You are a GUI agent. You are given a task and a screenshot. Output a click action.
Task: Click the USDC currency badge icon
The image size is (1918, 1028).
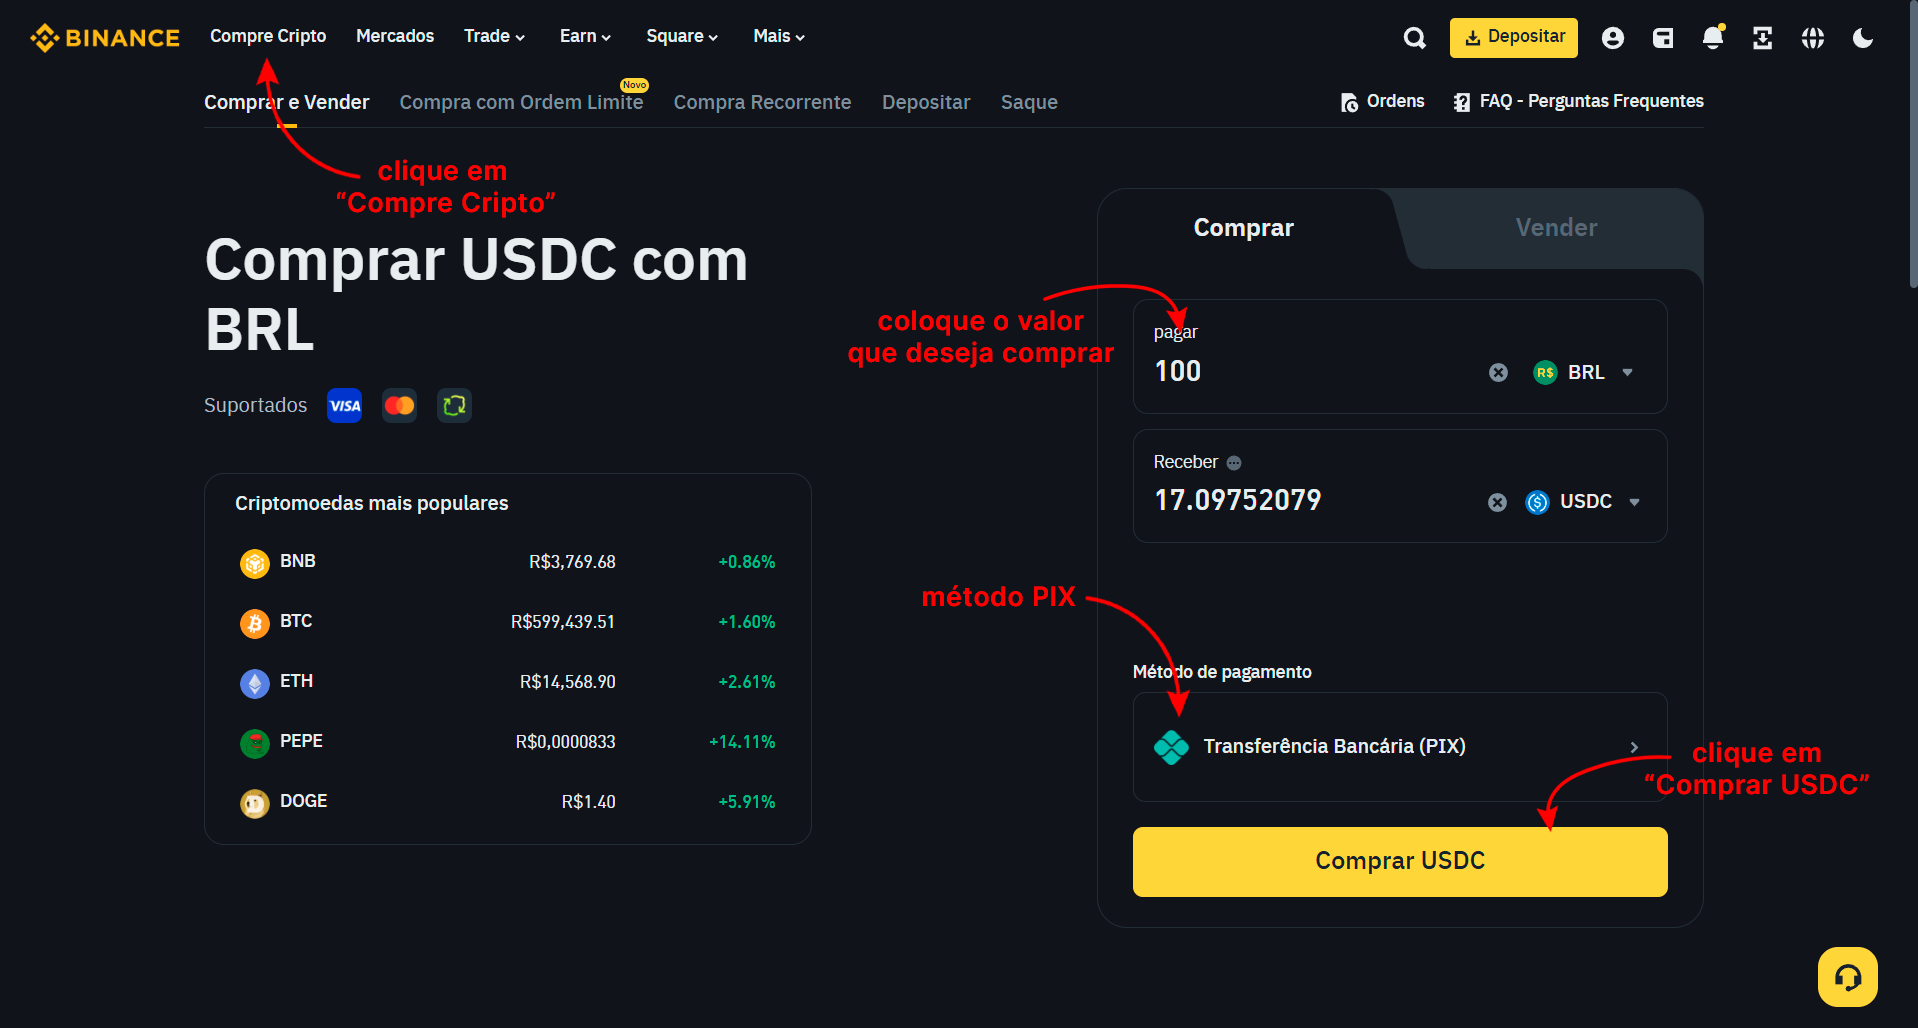pyautogui.click(x=1537, y=502)
